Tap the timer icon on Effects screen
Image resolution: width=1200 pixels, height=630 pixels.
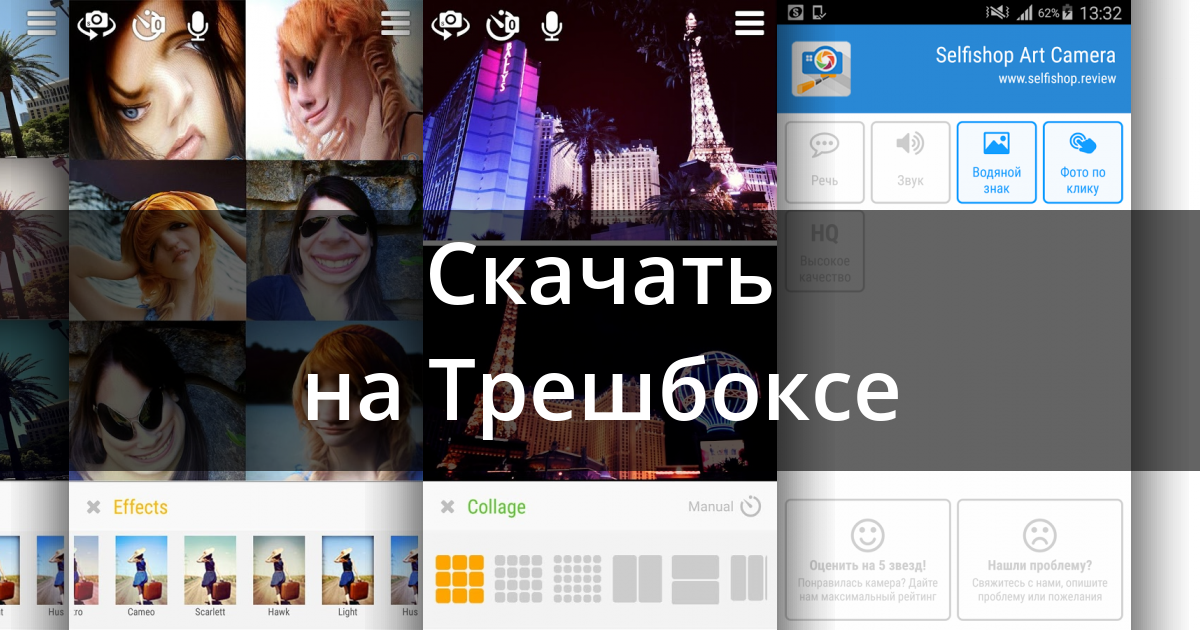148,23
